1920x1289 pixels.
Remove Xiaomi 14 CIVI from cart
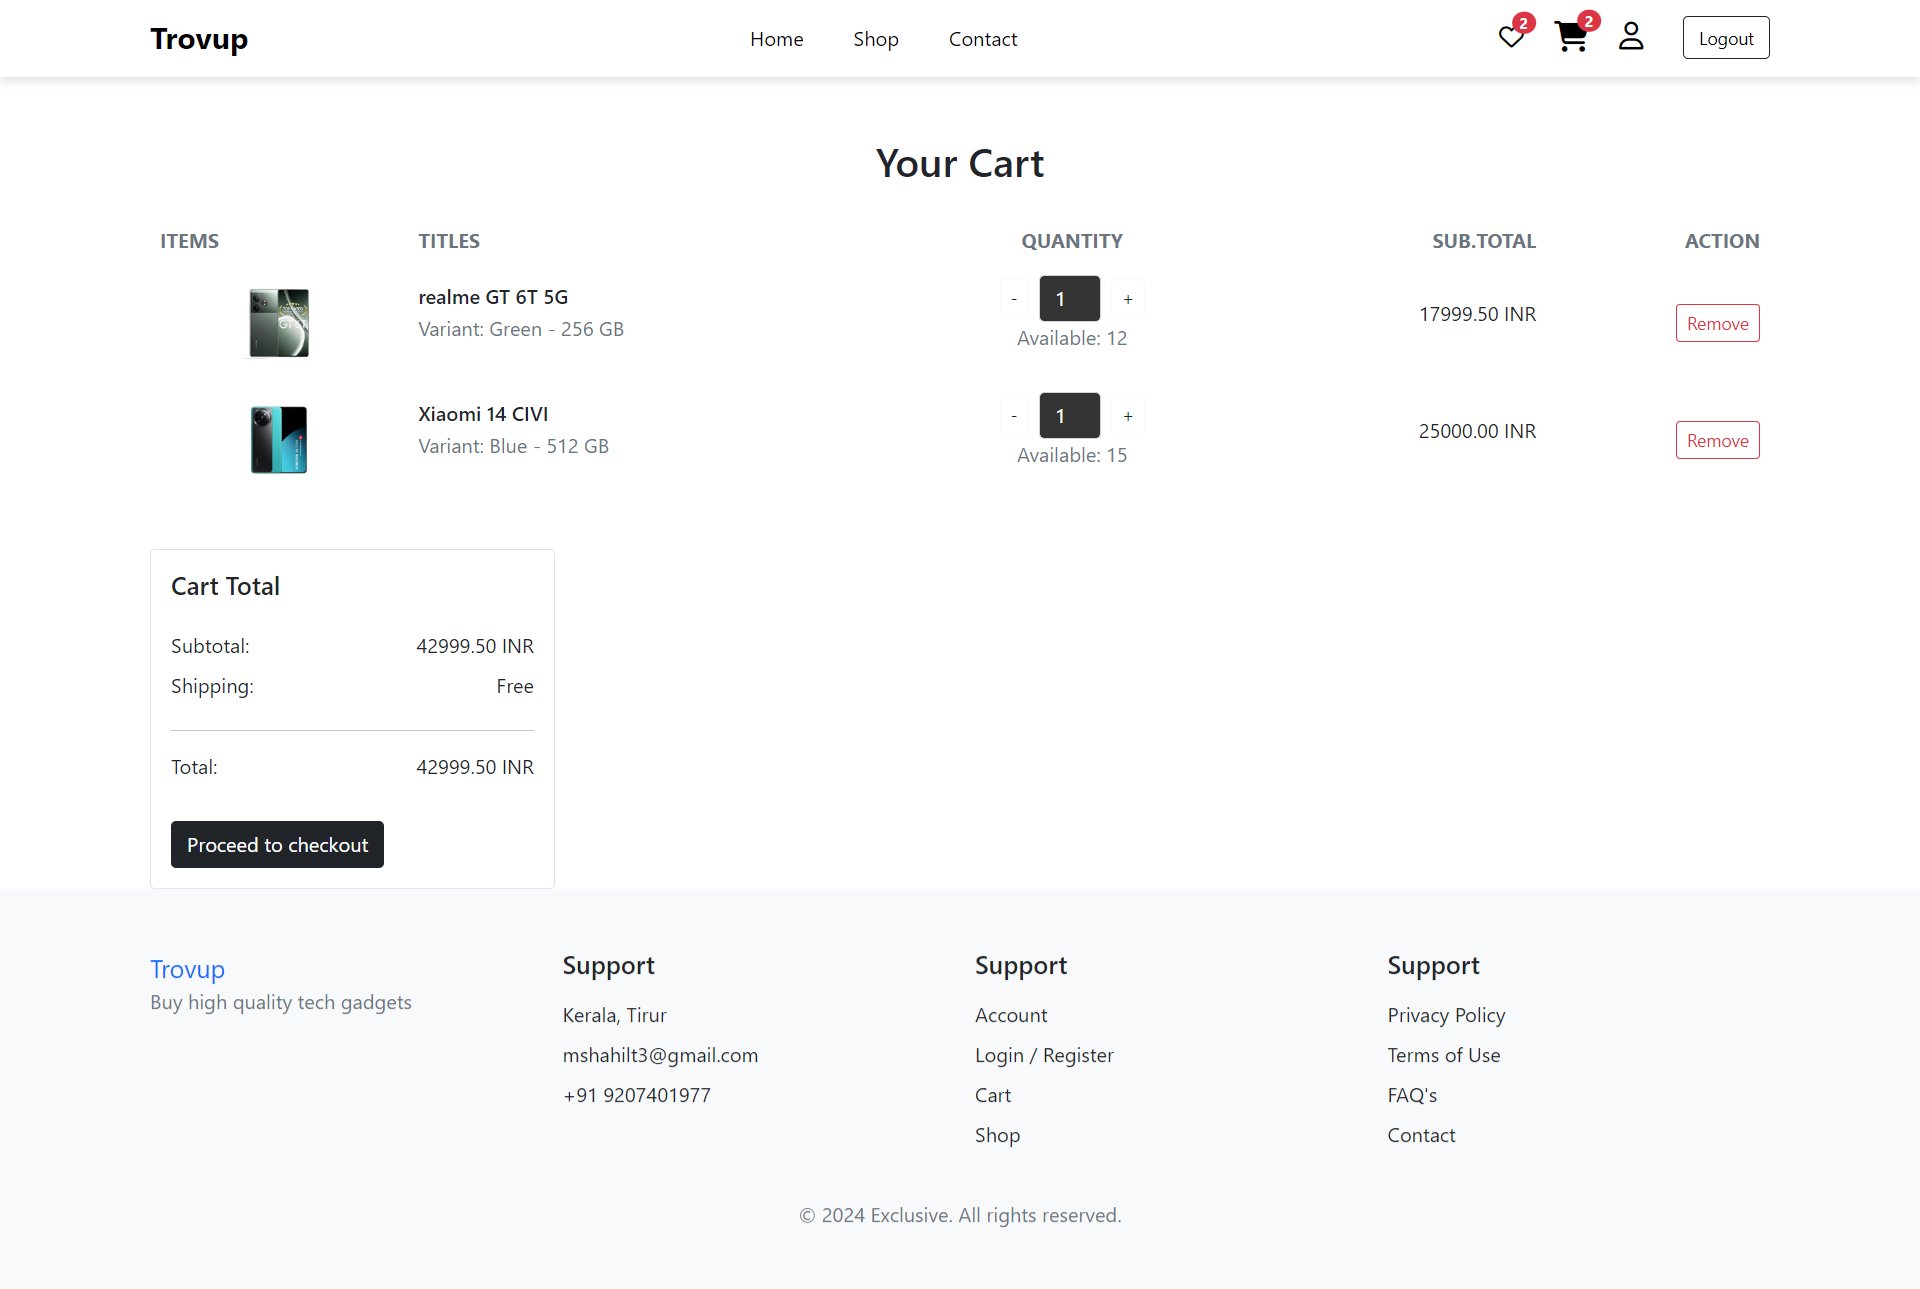tap(1717, 440)
